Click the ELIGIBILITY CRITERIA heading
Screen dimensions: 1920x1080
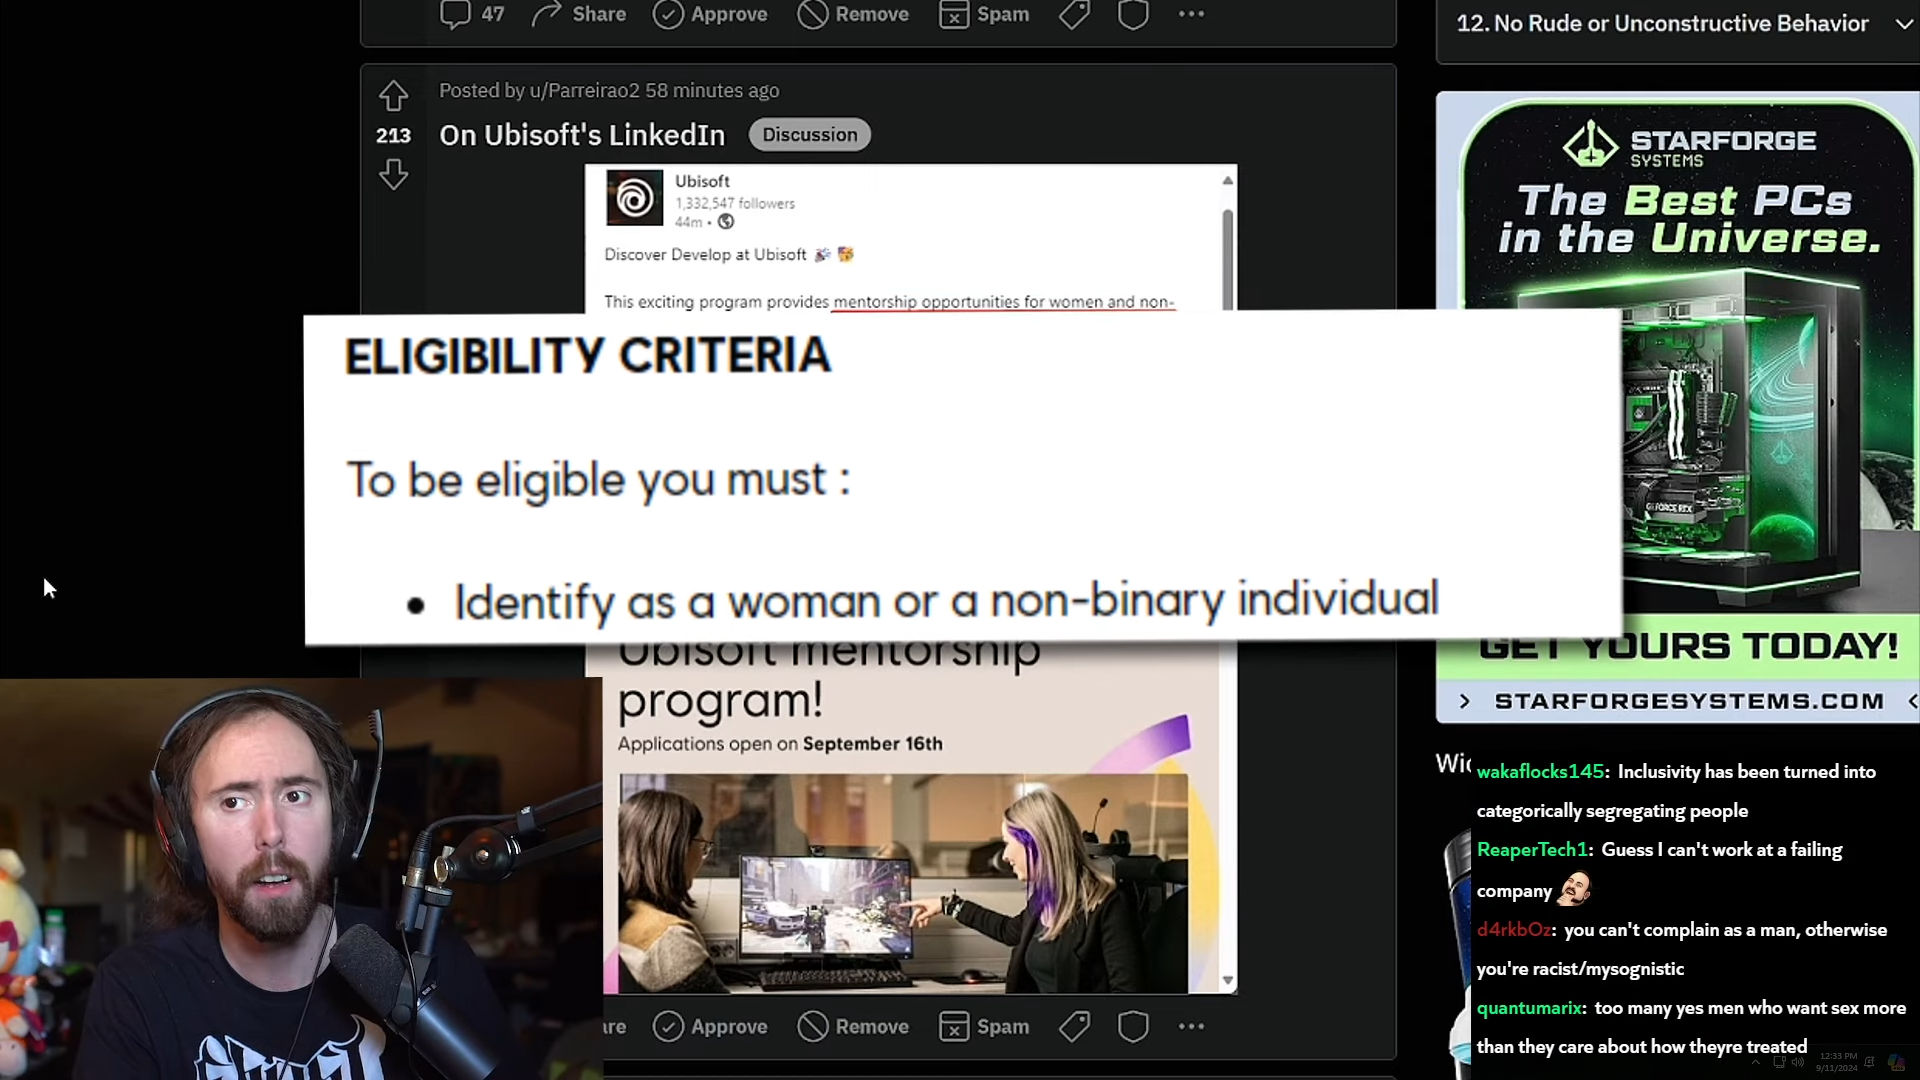(x=587, y=356)
